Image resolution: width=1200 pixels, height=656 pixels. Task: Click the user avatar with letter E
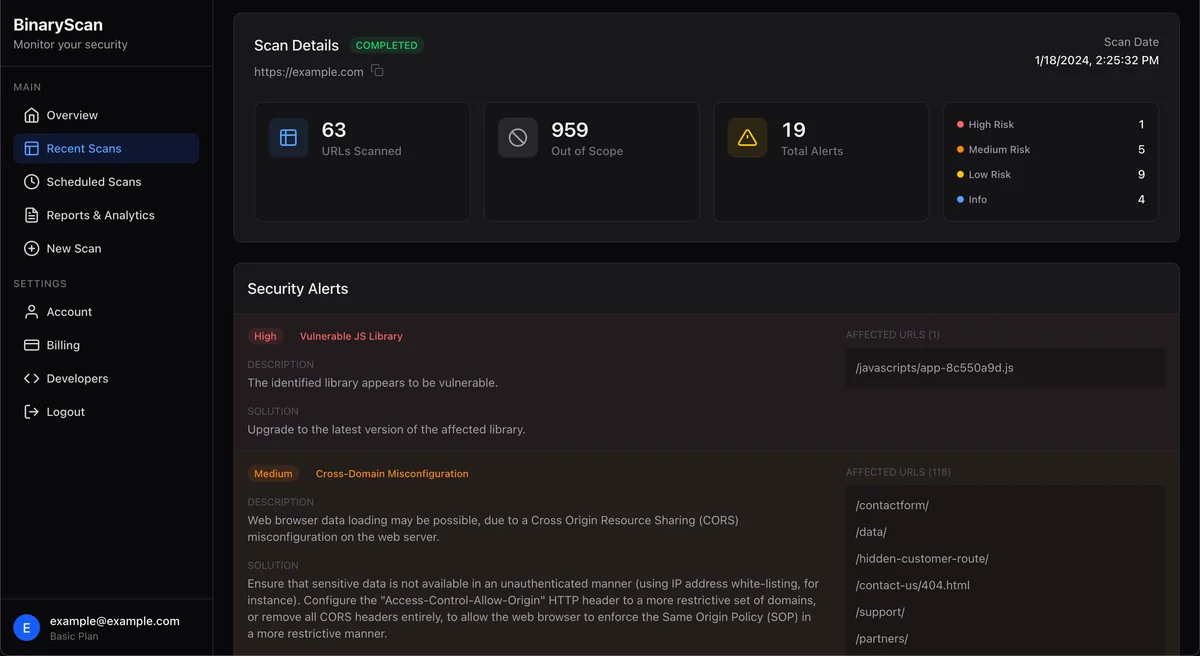[x=28, y=627]
